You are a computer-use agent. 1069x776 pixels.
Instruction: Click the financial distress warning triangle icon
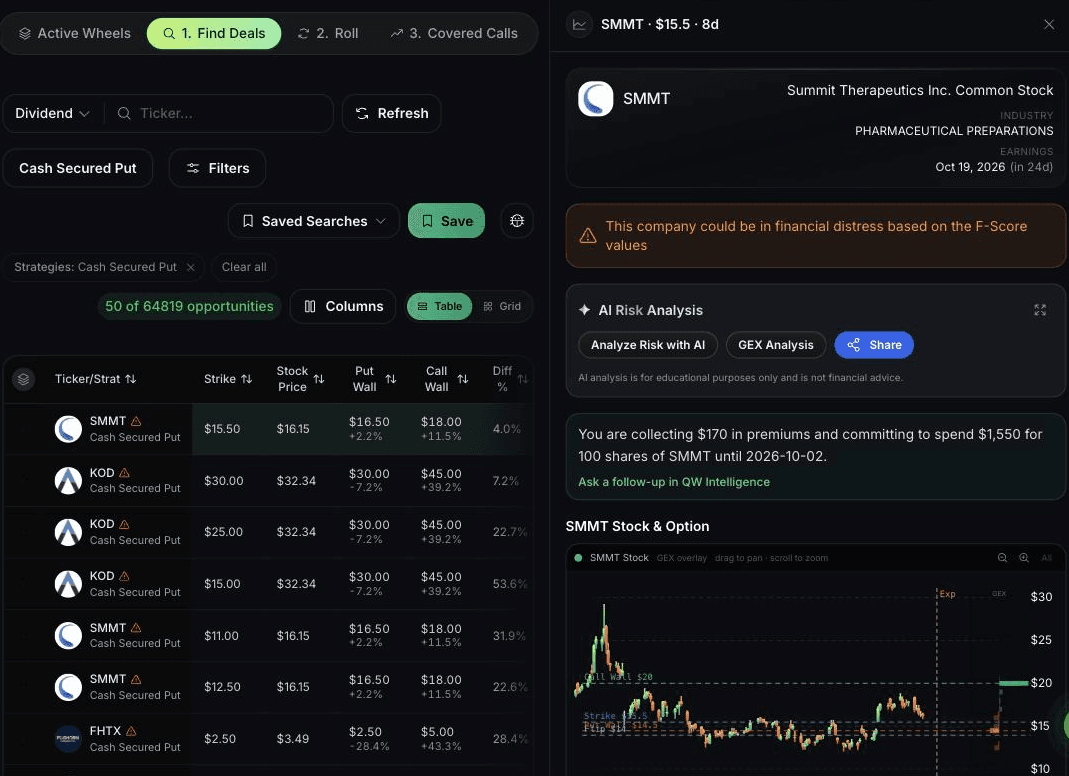coord(588,236)
